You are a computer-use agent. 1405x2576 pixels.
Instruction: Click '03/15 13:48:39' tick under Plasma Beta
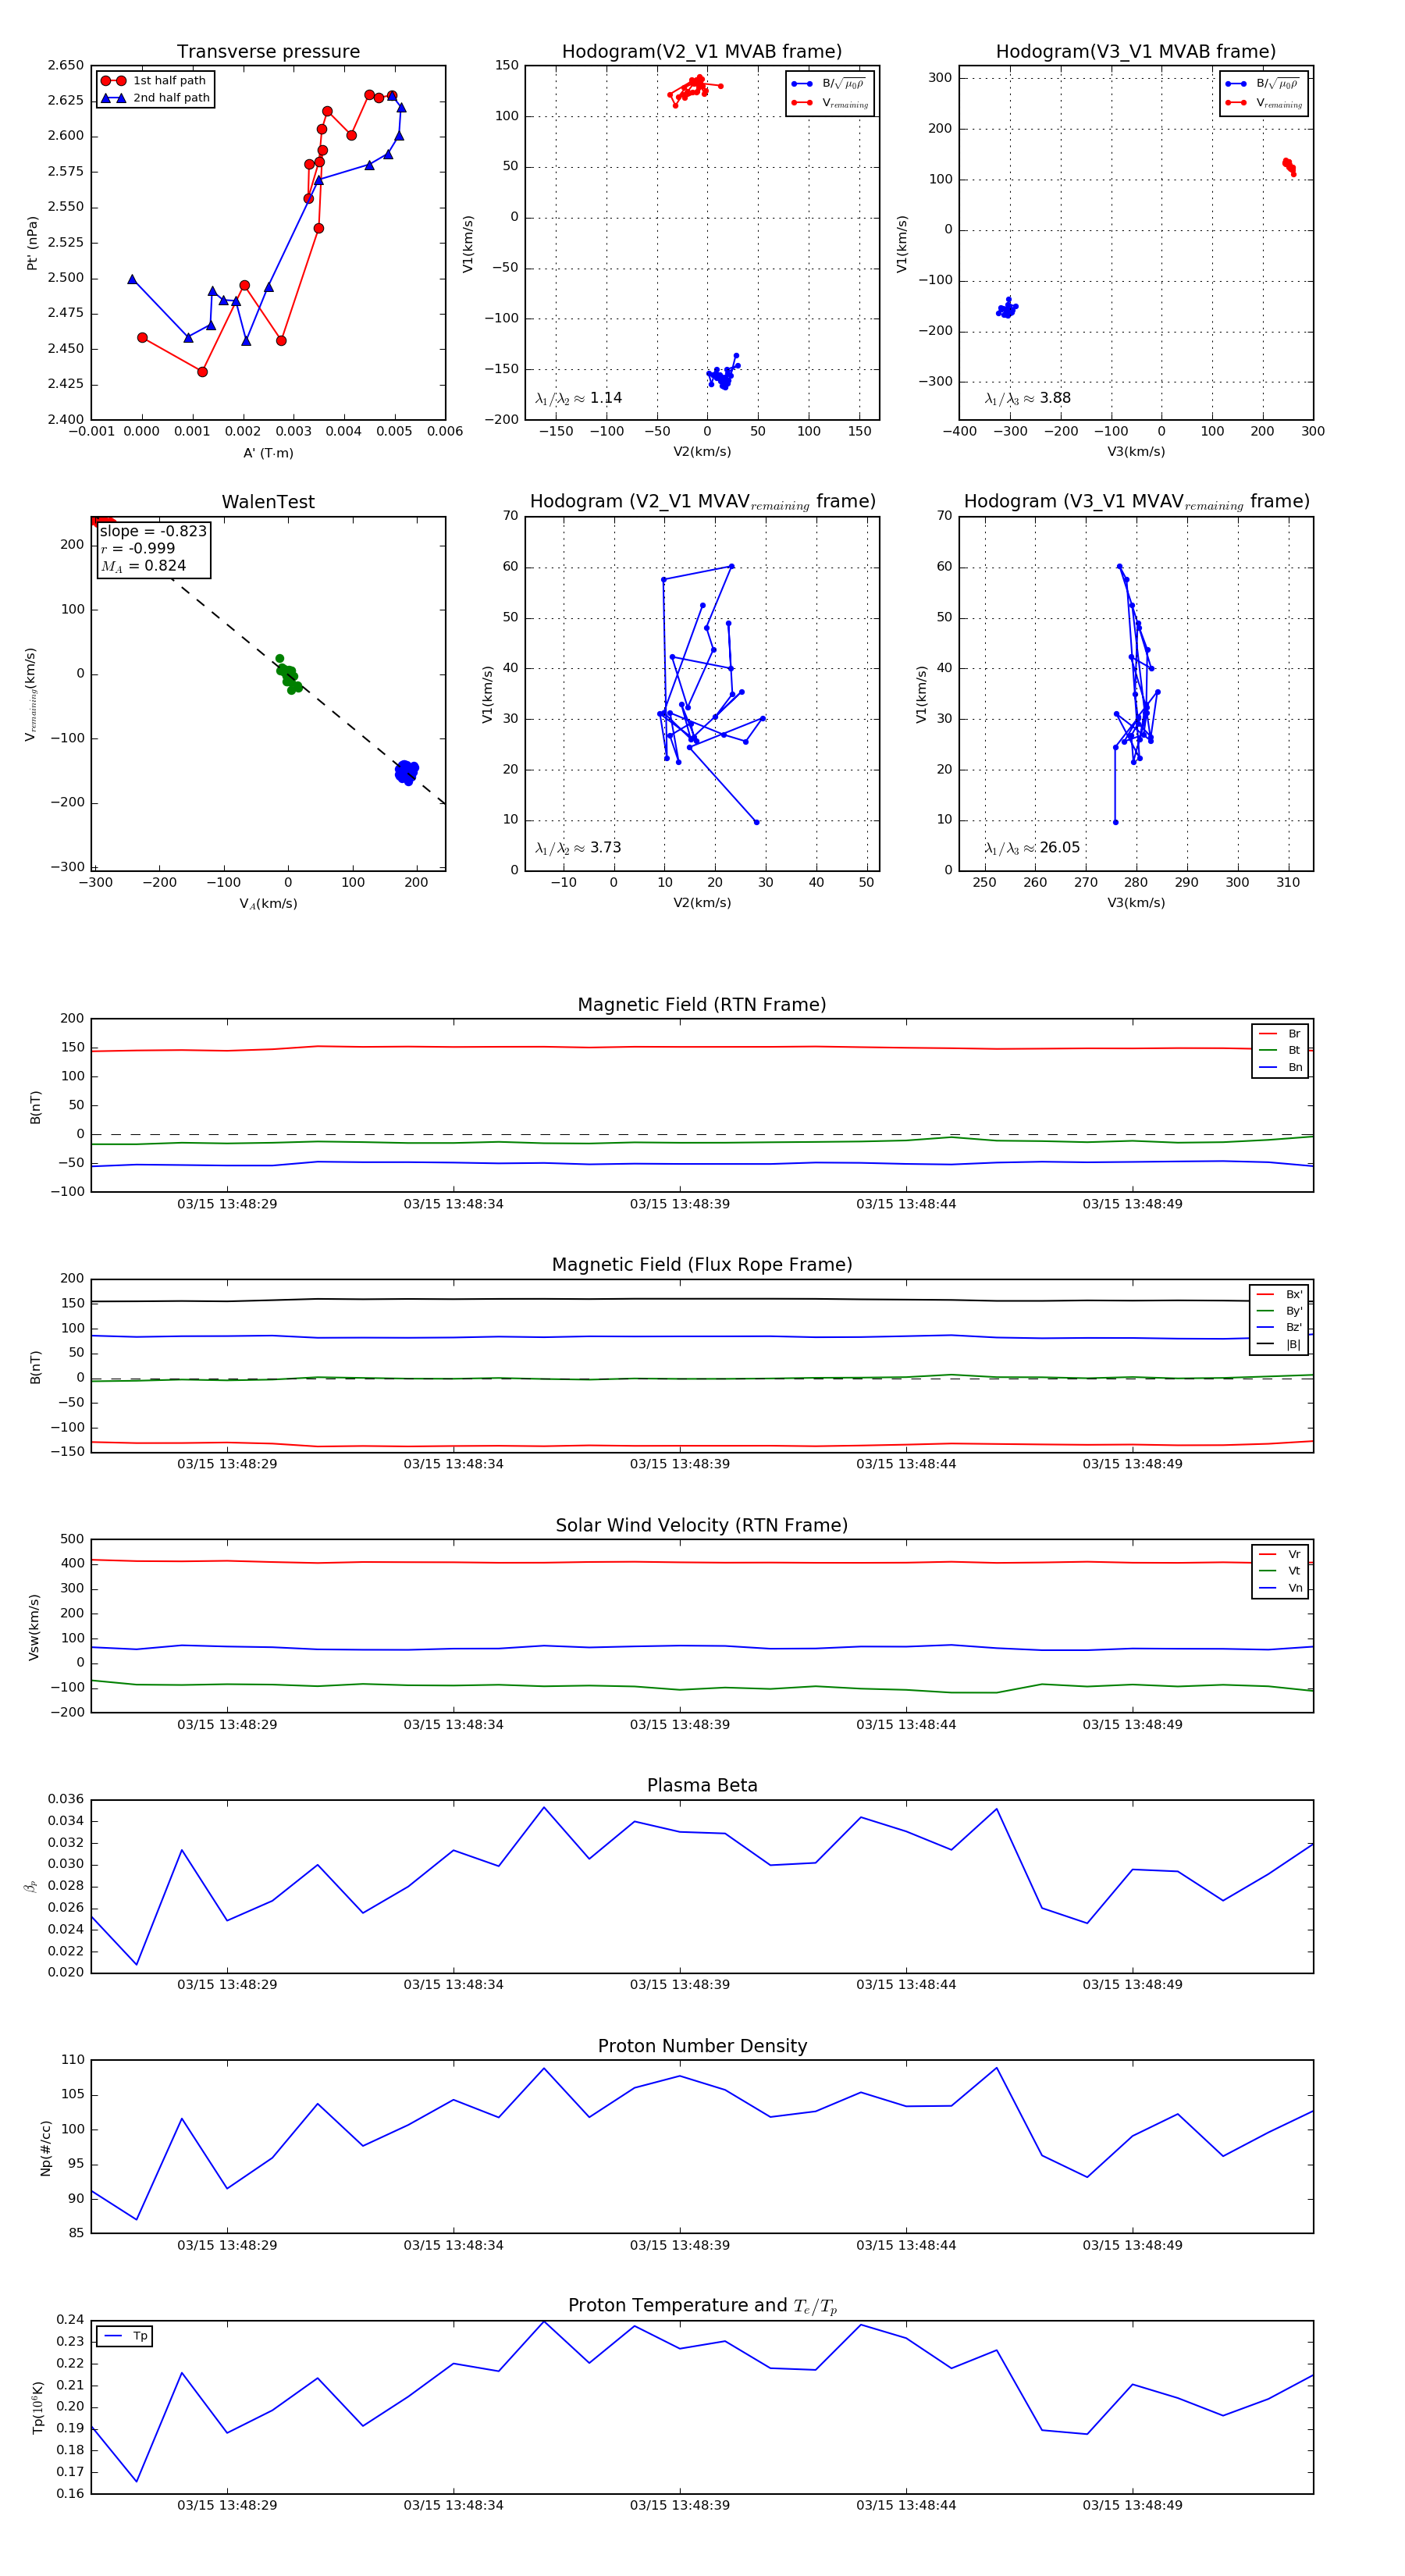click(x=680, y=1985)
